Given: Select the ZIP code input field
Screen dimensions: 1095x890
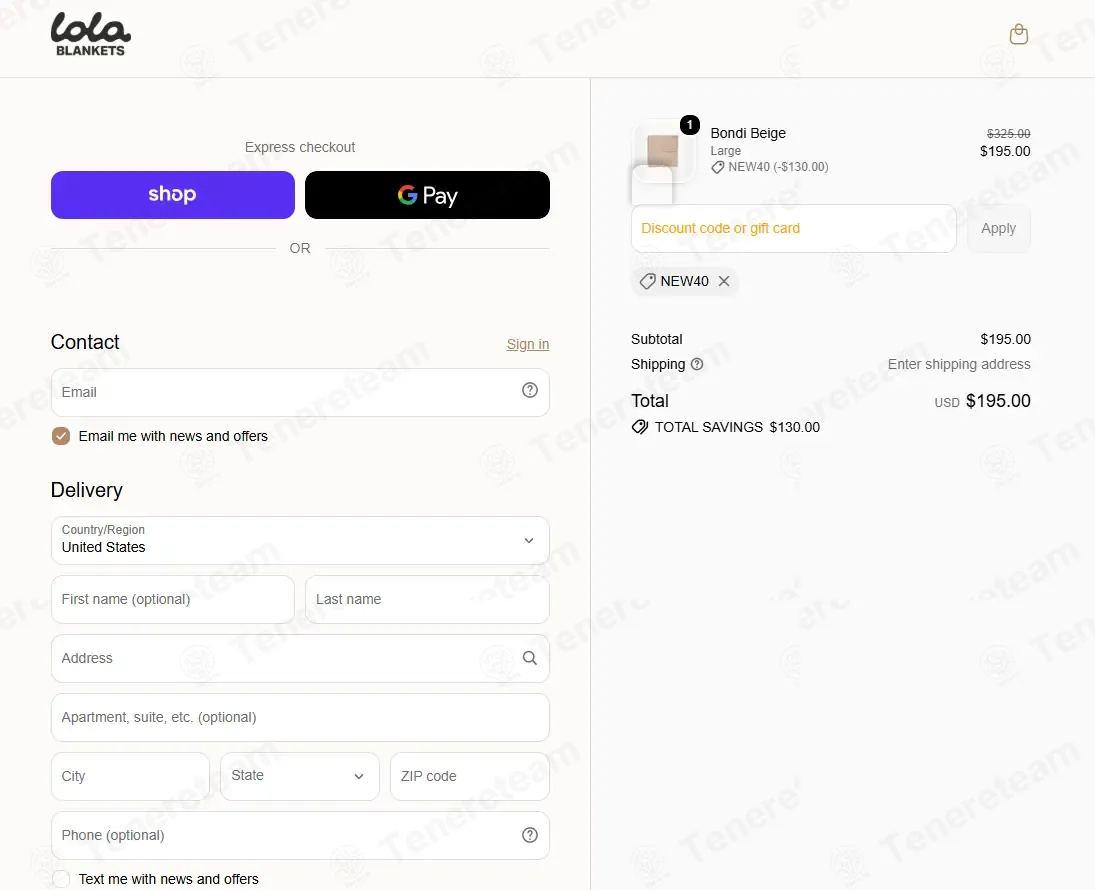Looking at the screenshot, I should 470,776.
